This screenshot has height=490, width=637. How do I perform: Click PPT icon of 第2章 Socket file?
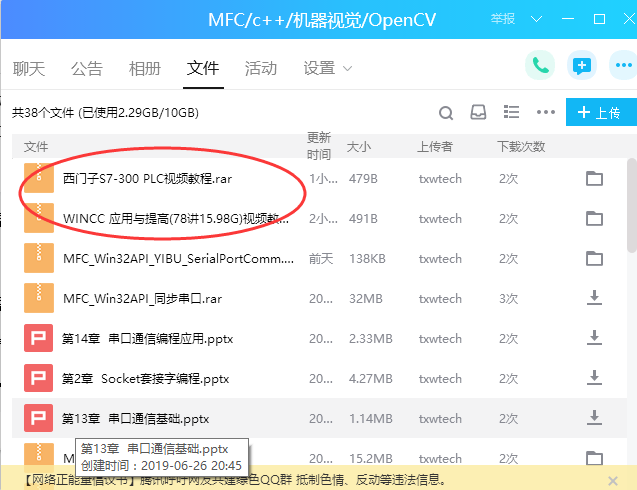(x=39, y=377)
